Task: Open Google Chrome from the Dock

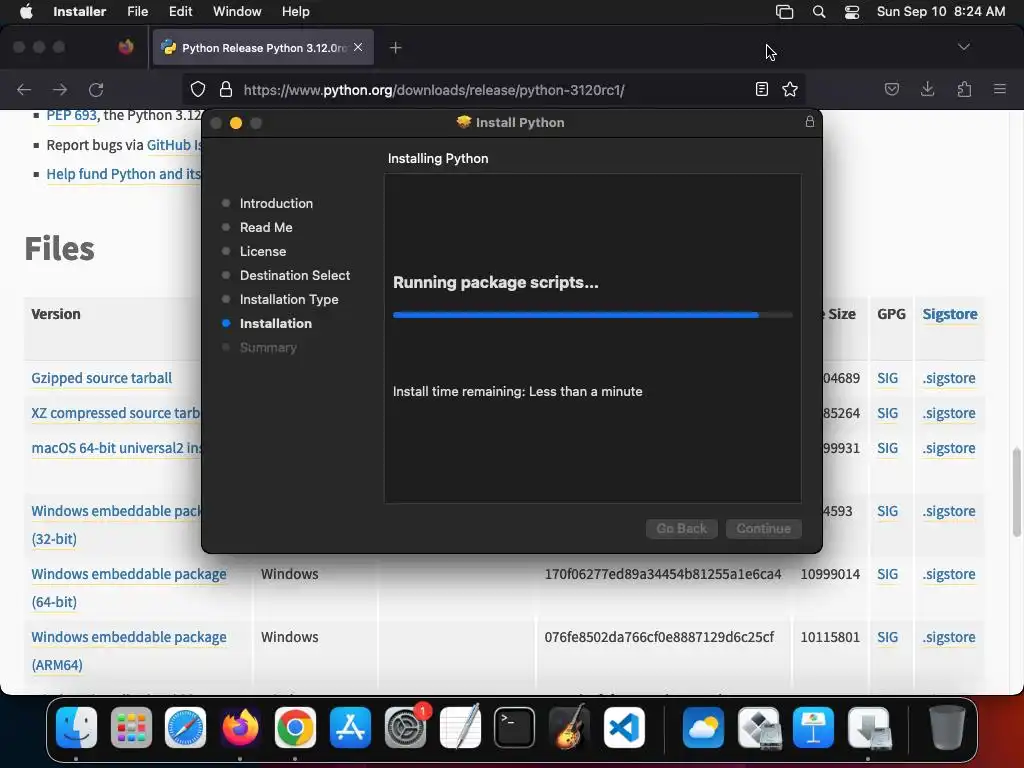Action: click(295, 727)
